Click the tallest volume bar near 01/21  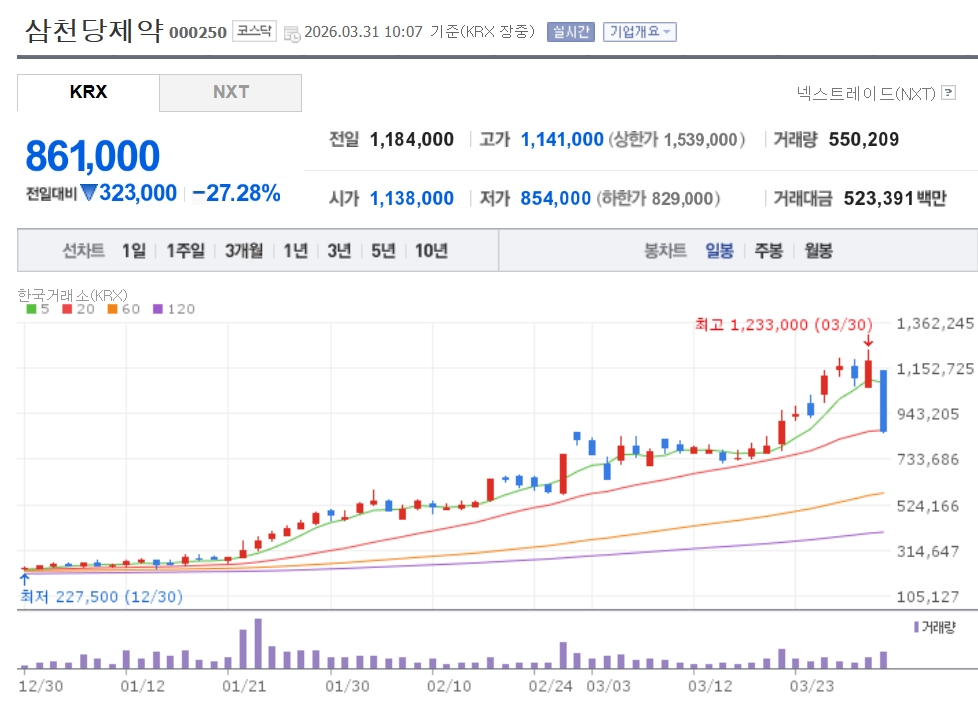point(258,643)
